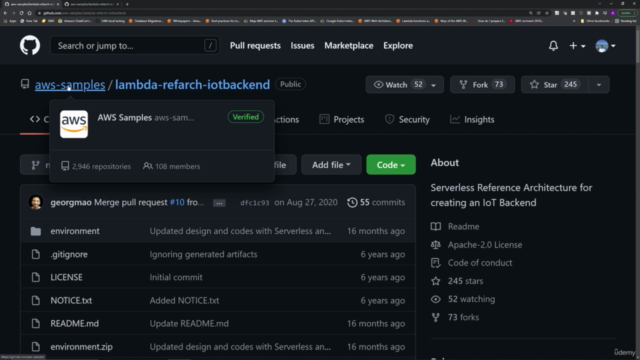Open the 'Update README.md' commit message

pyautogui.click(x=189, y=323)
